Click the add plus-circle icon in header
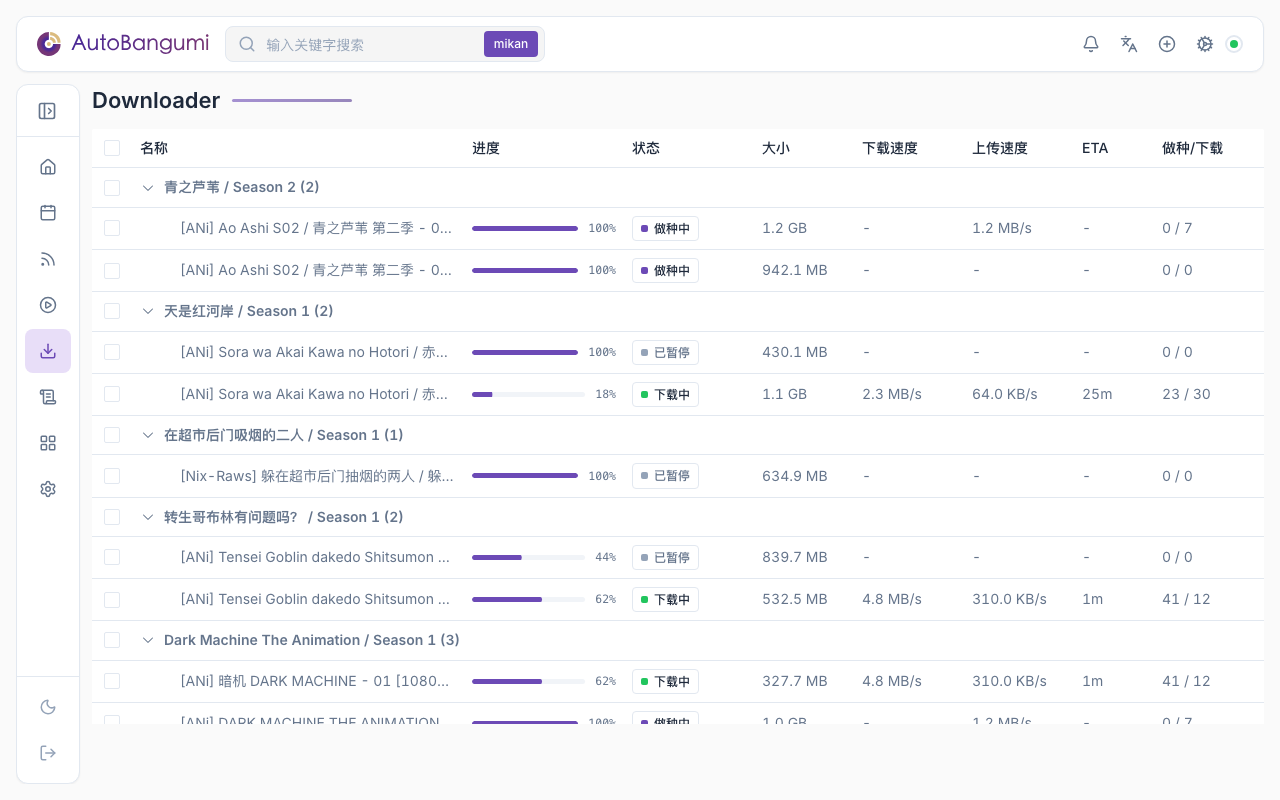 (1167, 44)
